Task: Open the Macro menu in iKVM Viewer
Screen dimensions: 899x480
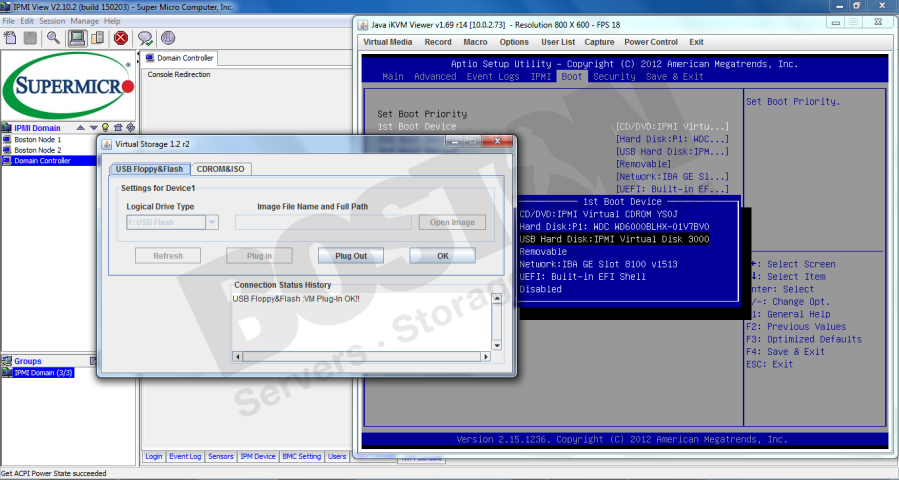Action: tap(475, 42)
